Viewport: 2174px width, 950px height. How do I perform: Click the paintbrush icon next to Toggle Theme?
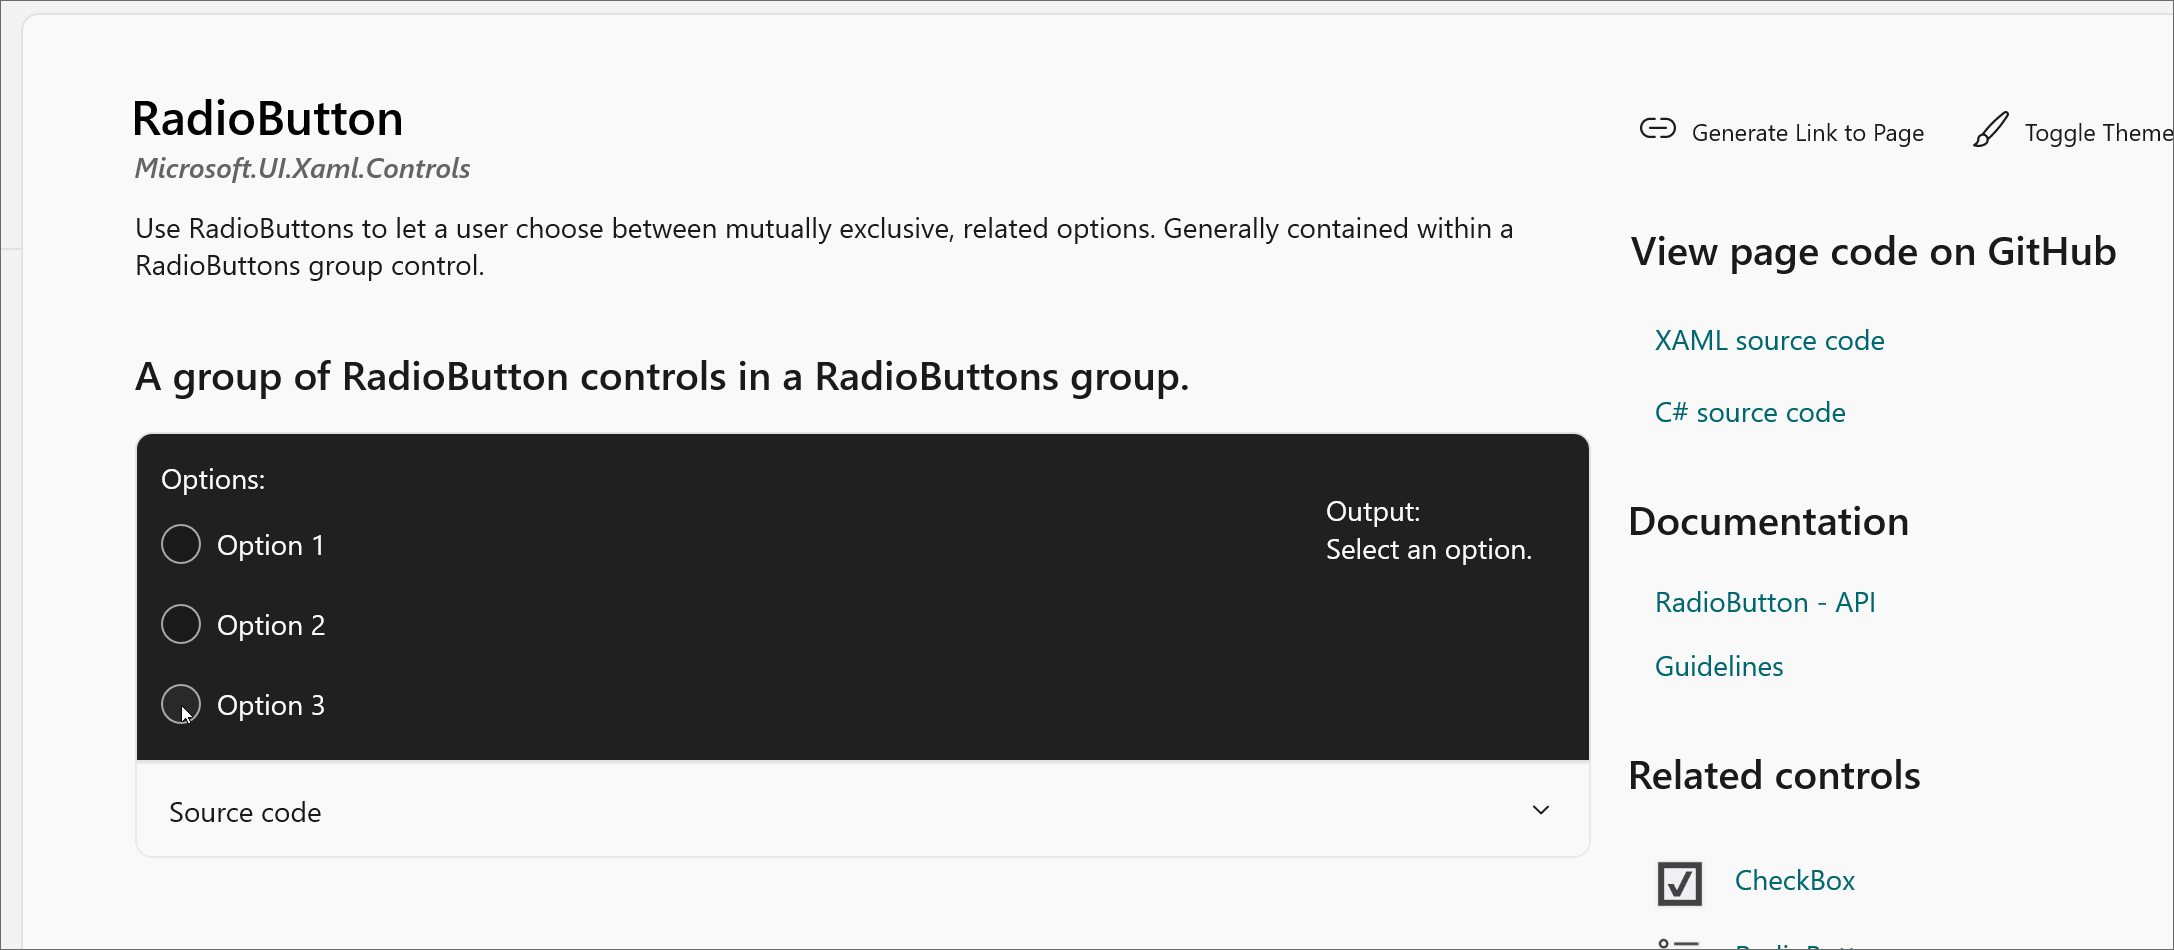(1991, 129)
